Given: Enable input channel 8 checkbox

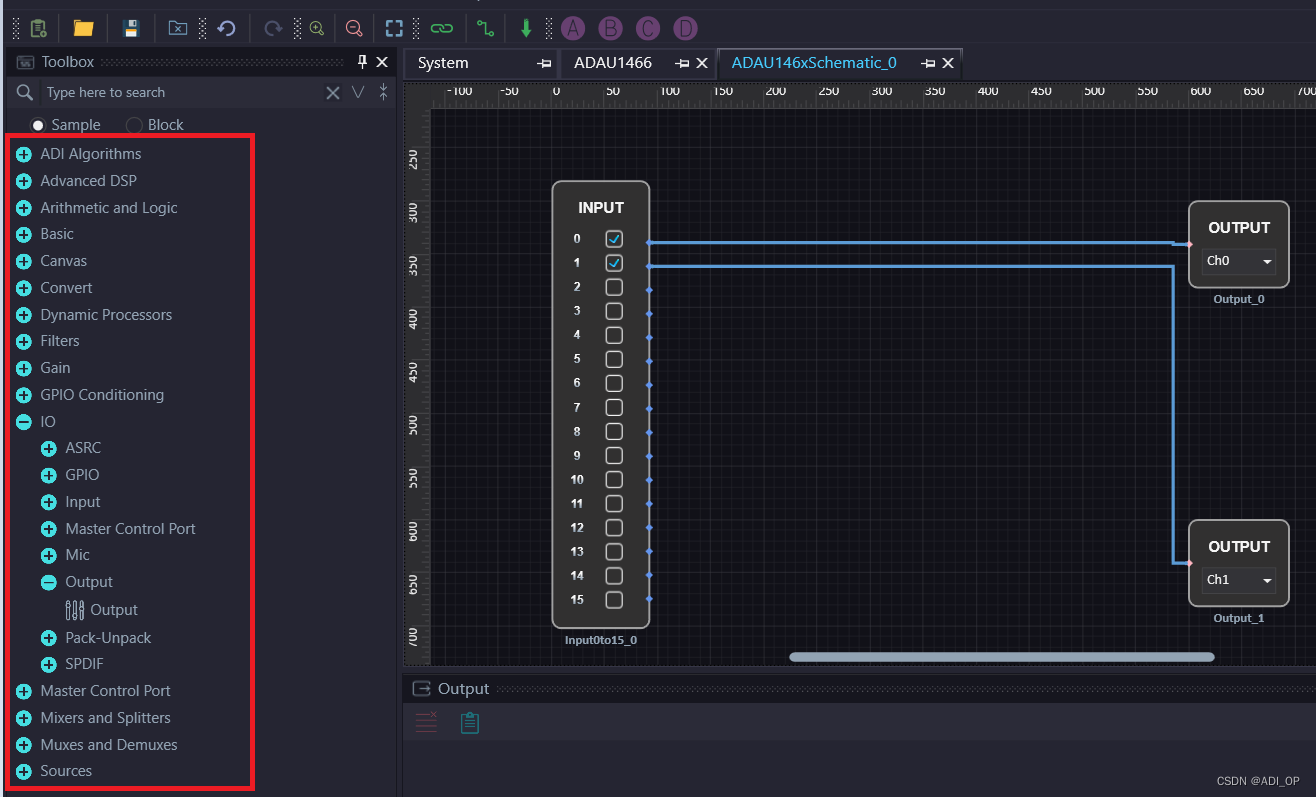Looking at the screenshot, I should coord(614,431).
